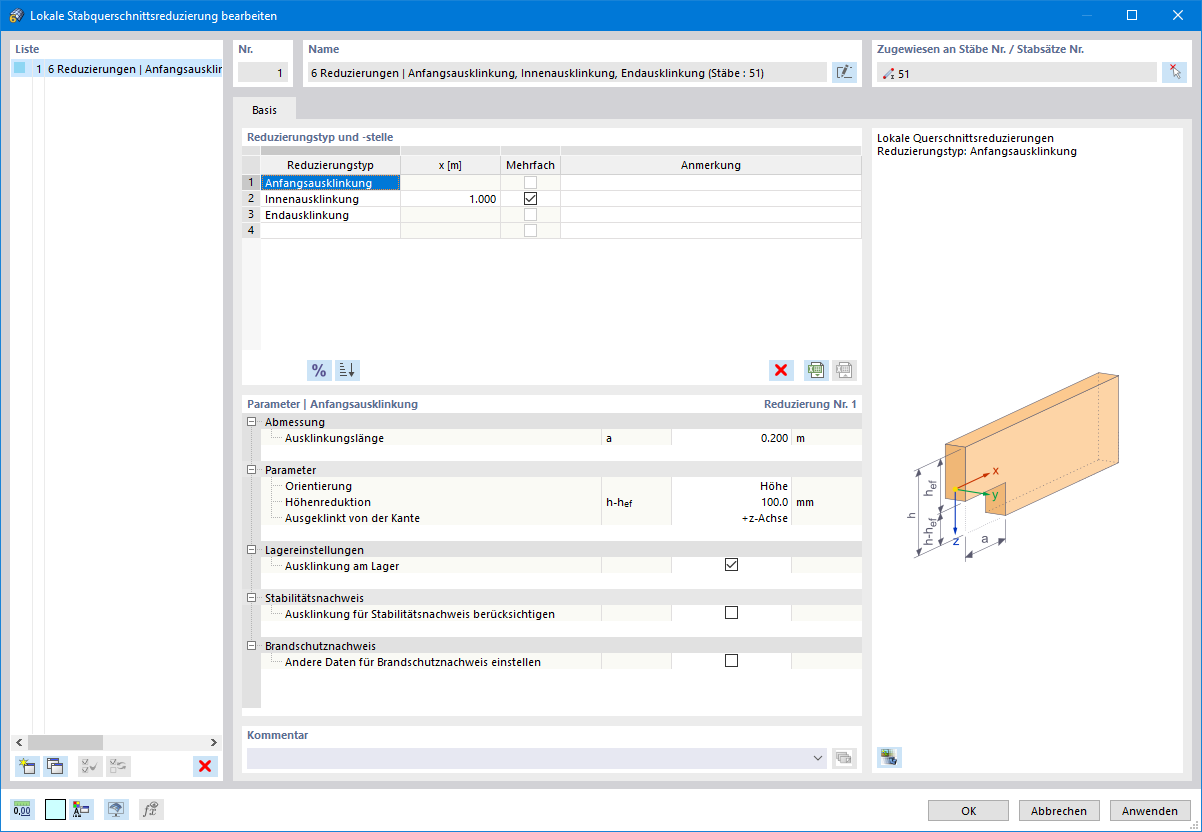Viewport: 1202px width, 832px height.
Task: Select Endausklinkung cell in row 3
Action: tap(330, 215)
